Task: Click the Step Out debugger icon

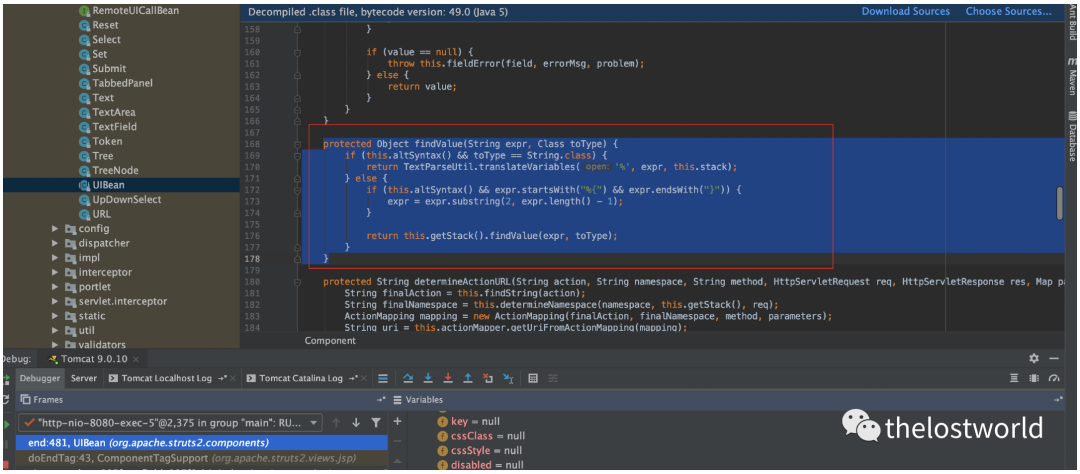Action: pos(468,379)
